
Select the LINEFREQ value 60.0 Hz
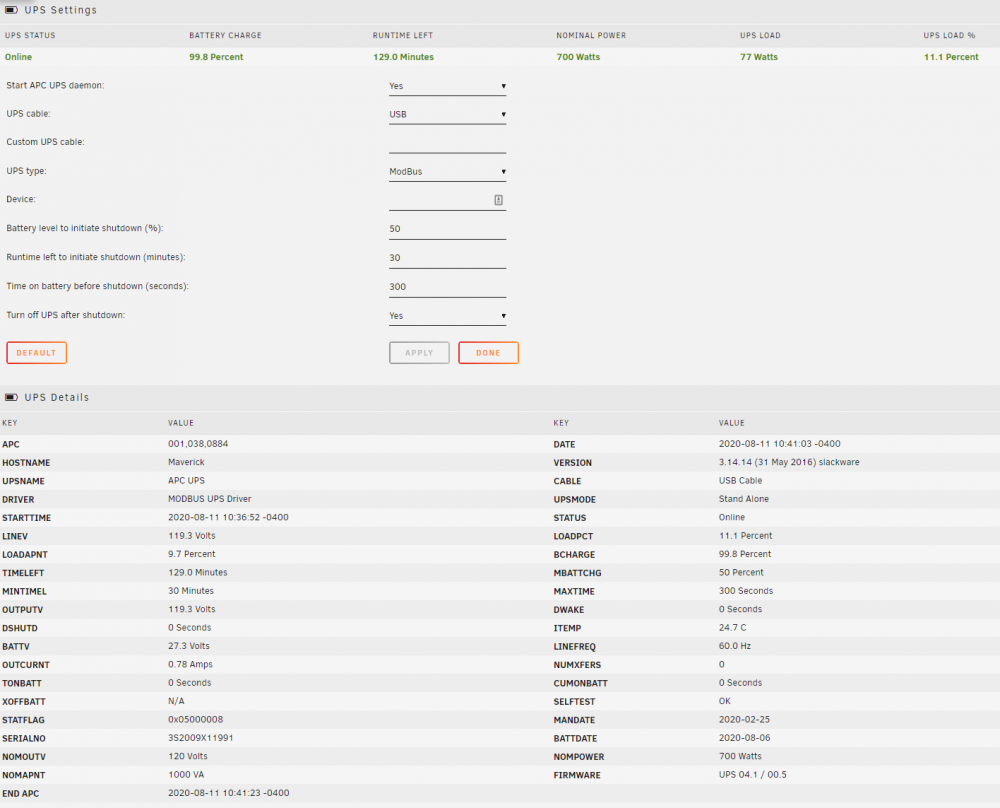[735, 646]
